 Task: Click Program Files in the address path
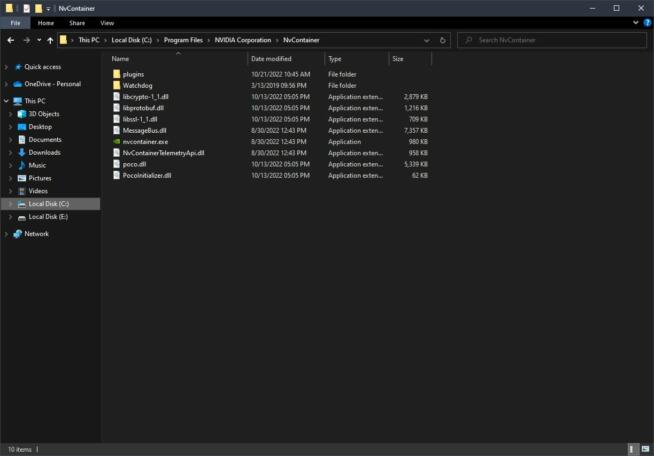(x=183, y=40)
